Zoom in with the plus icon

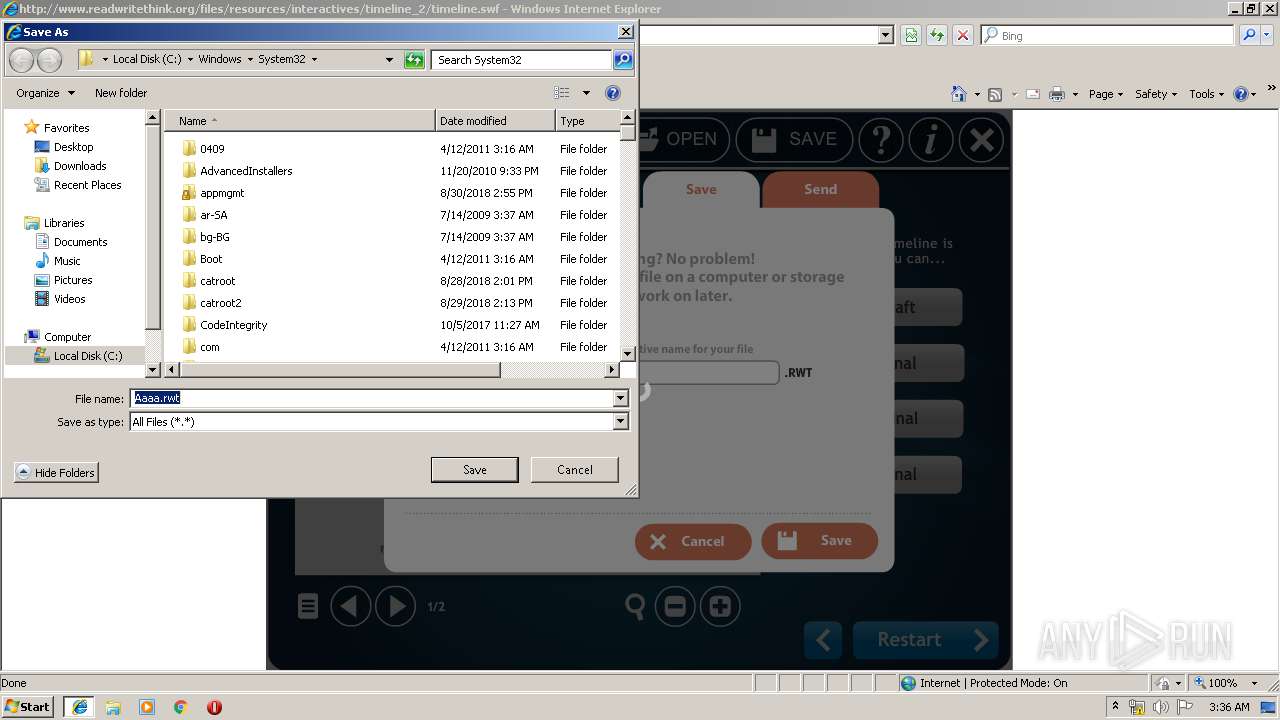[x=720, y=606]
